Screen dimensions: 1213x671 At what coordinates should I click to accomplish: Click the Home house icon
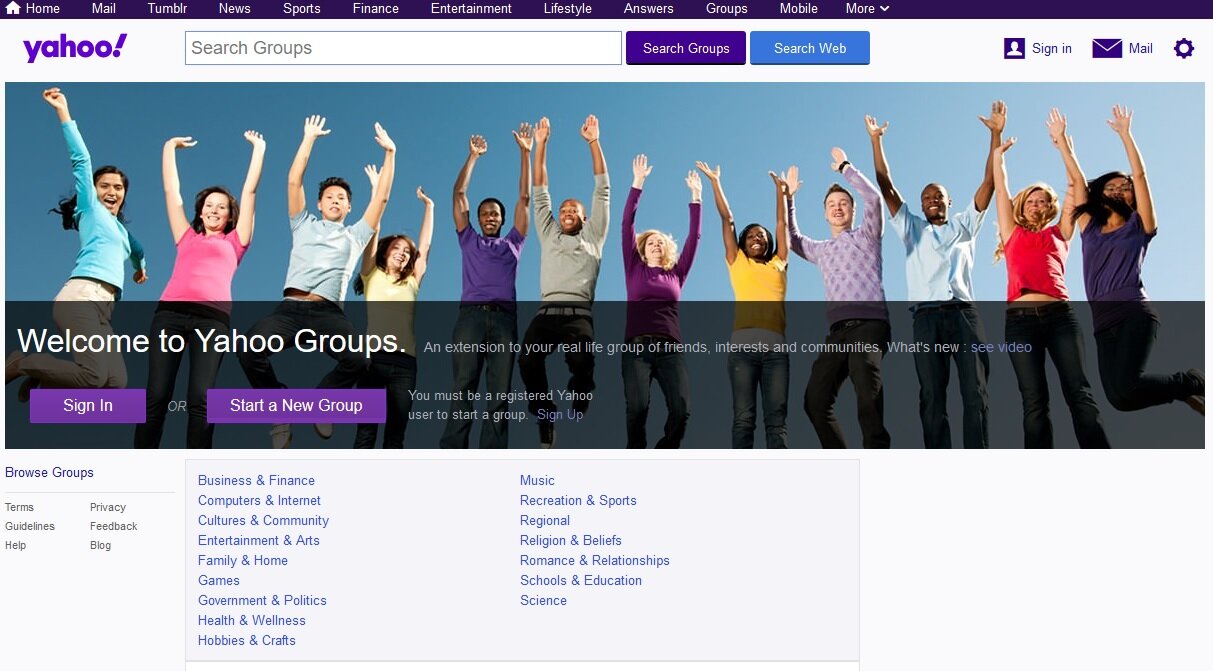coord(13,8)
